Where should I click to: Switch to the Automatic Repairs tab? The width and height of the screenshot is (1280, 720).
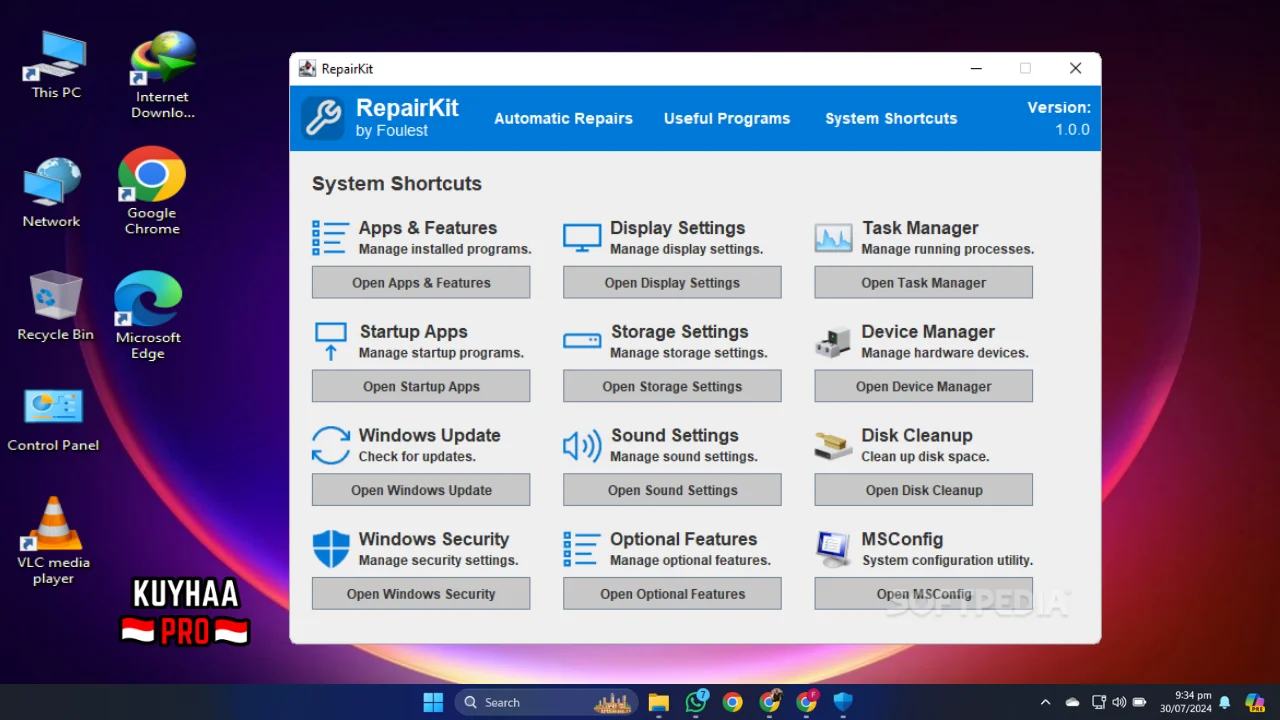tap(563, 118)
